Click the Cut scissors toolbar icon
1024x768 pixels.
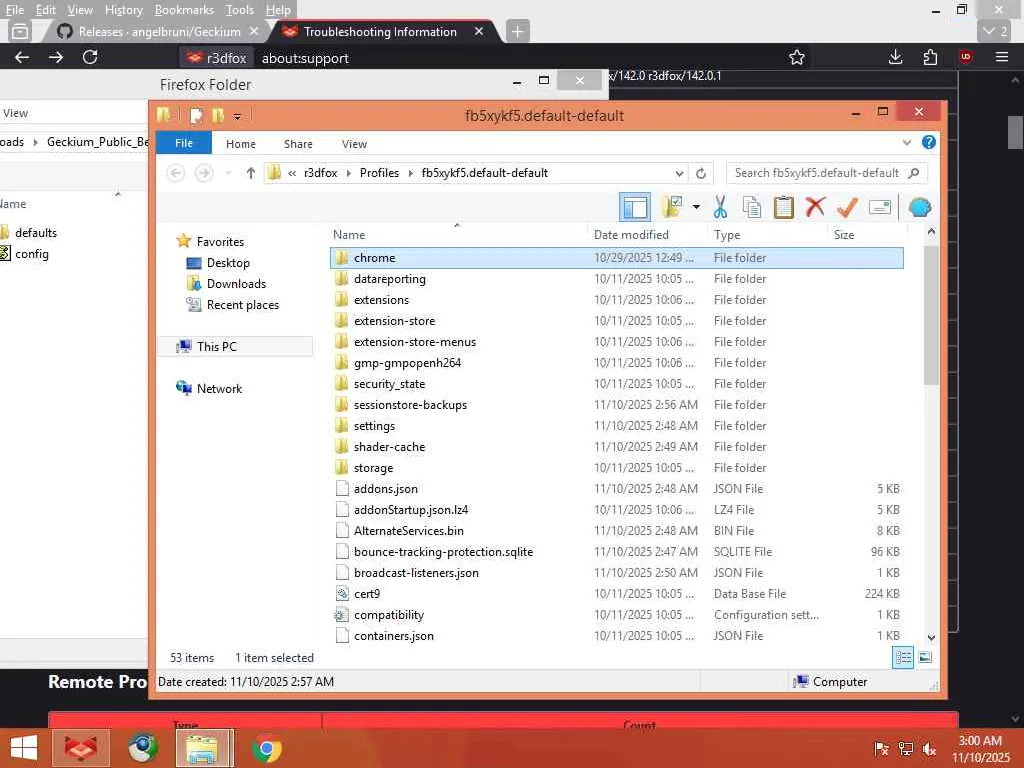click(x=720, y=207)
